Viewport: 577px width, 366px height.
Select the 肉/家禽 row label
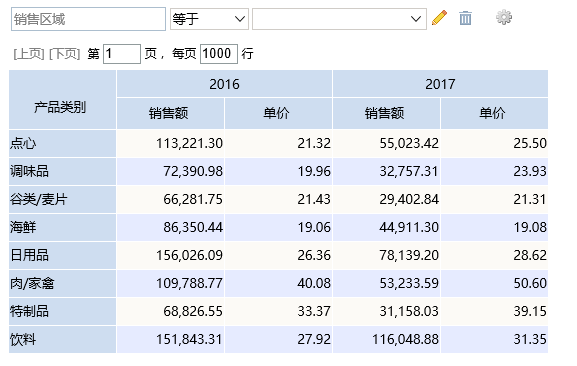[63, 283]
